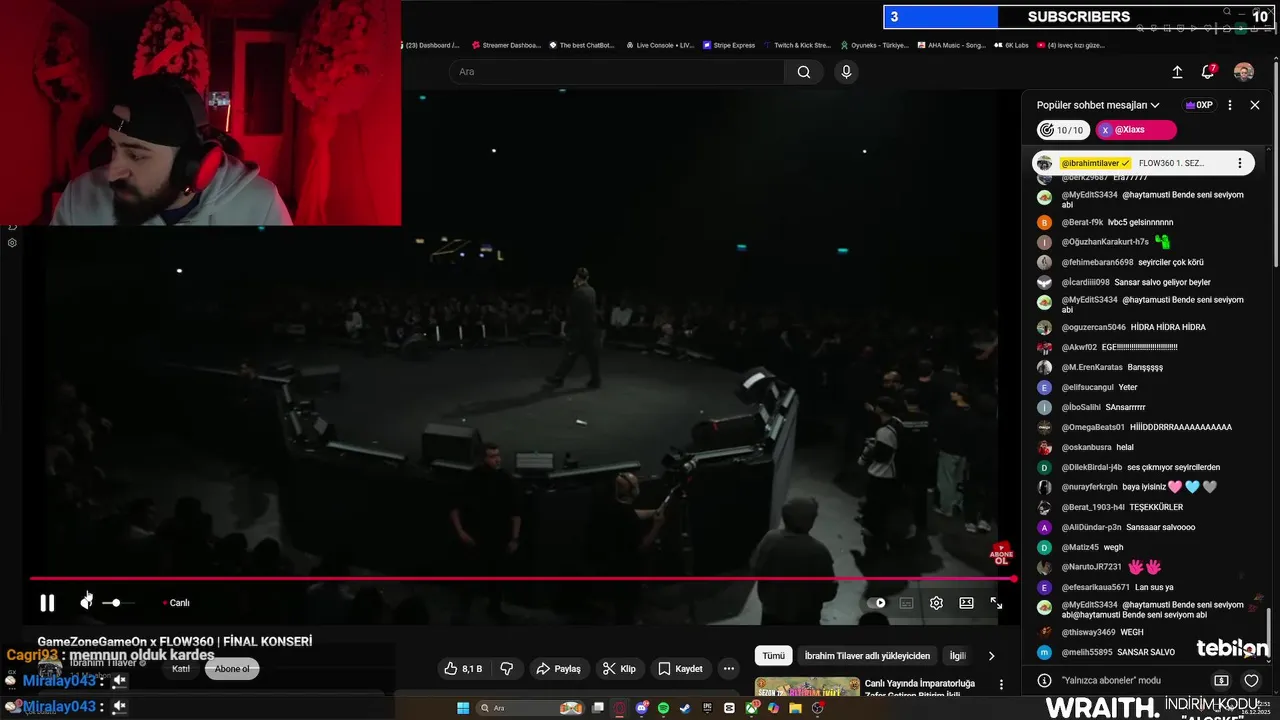Toggle subtitles in the video player

point(906,603)
